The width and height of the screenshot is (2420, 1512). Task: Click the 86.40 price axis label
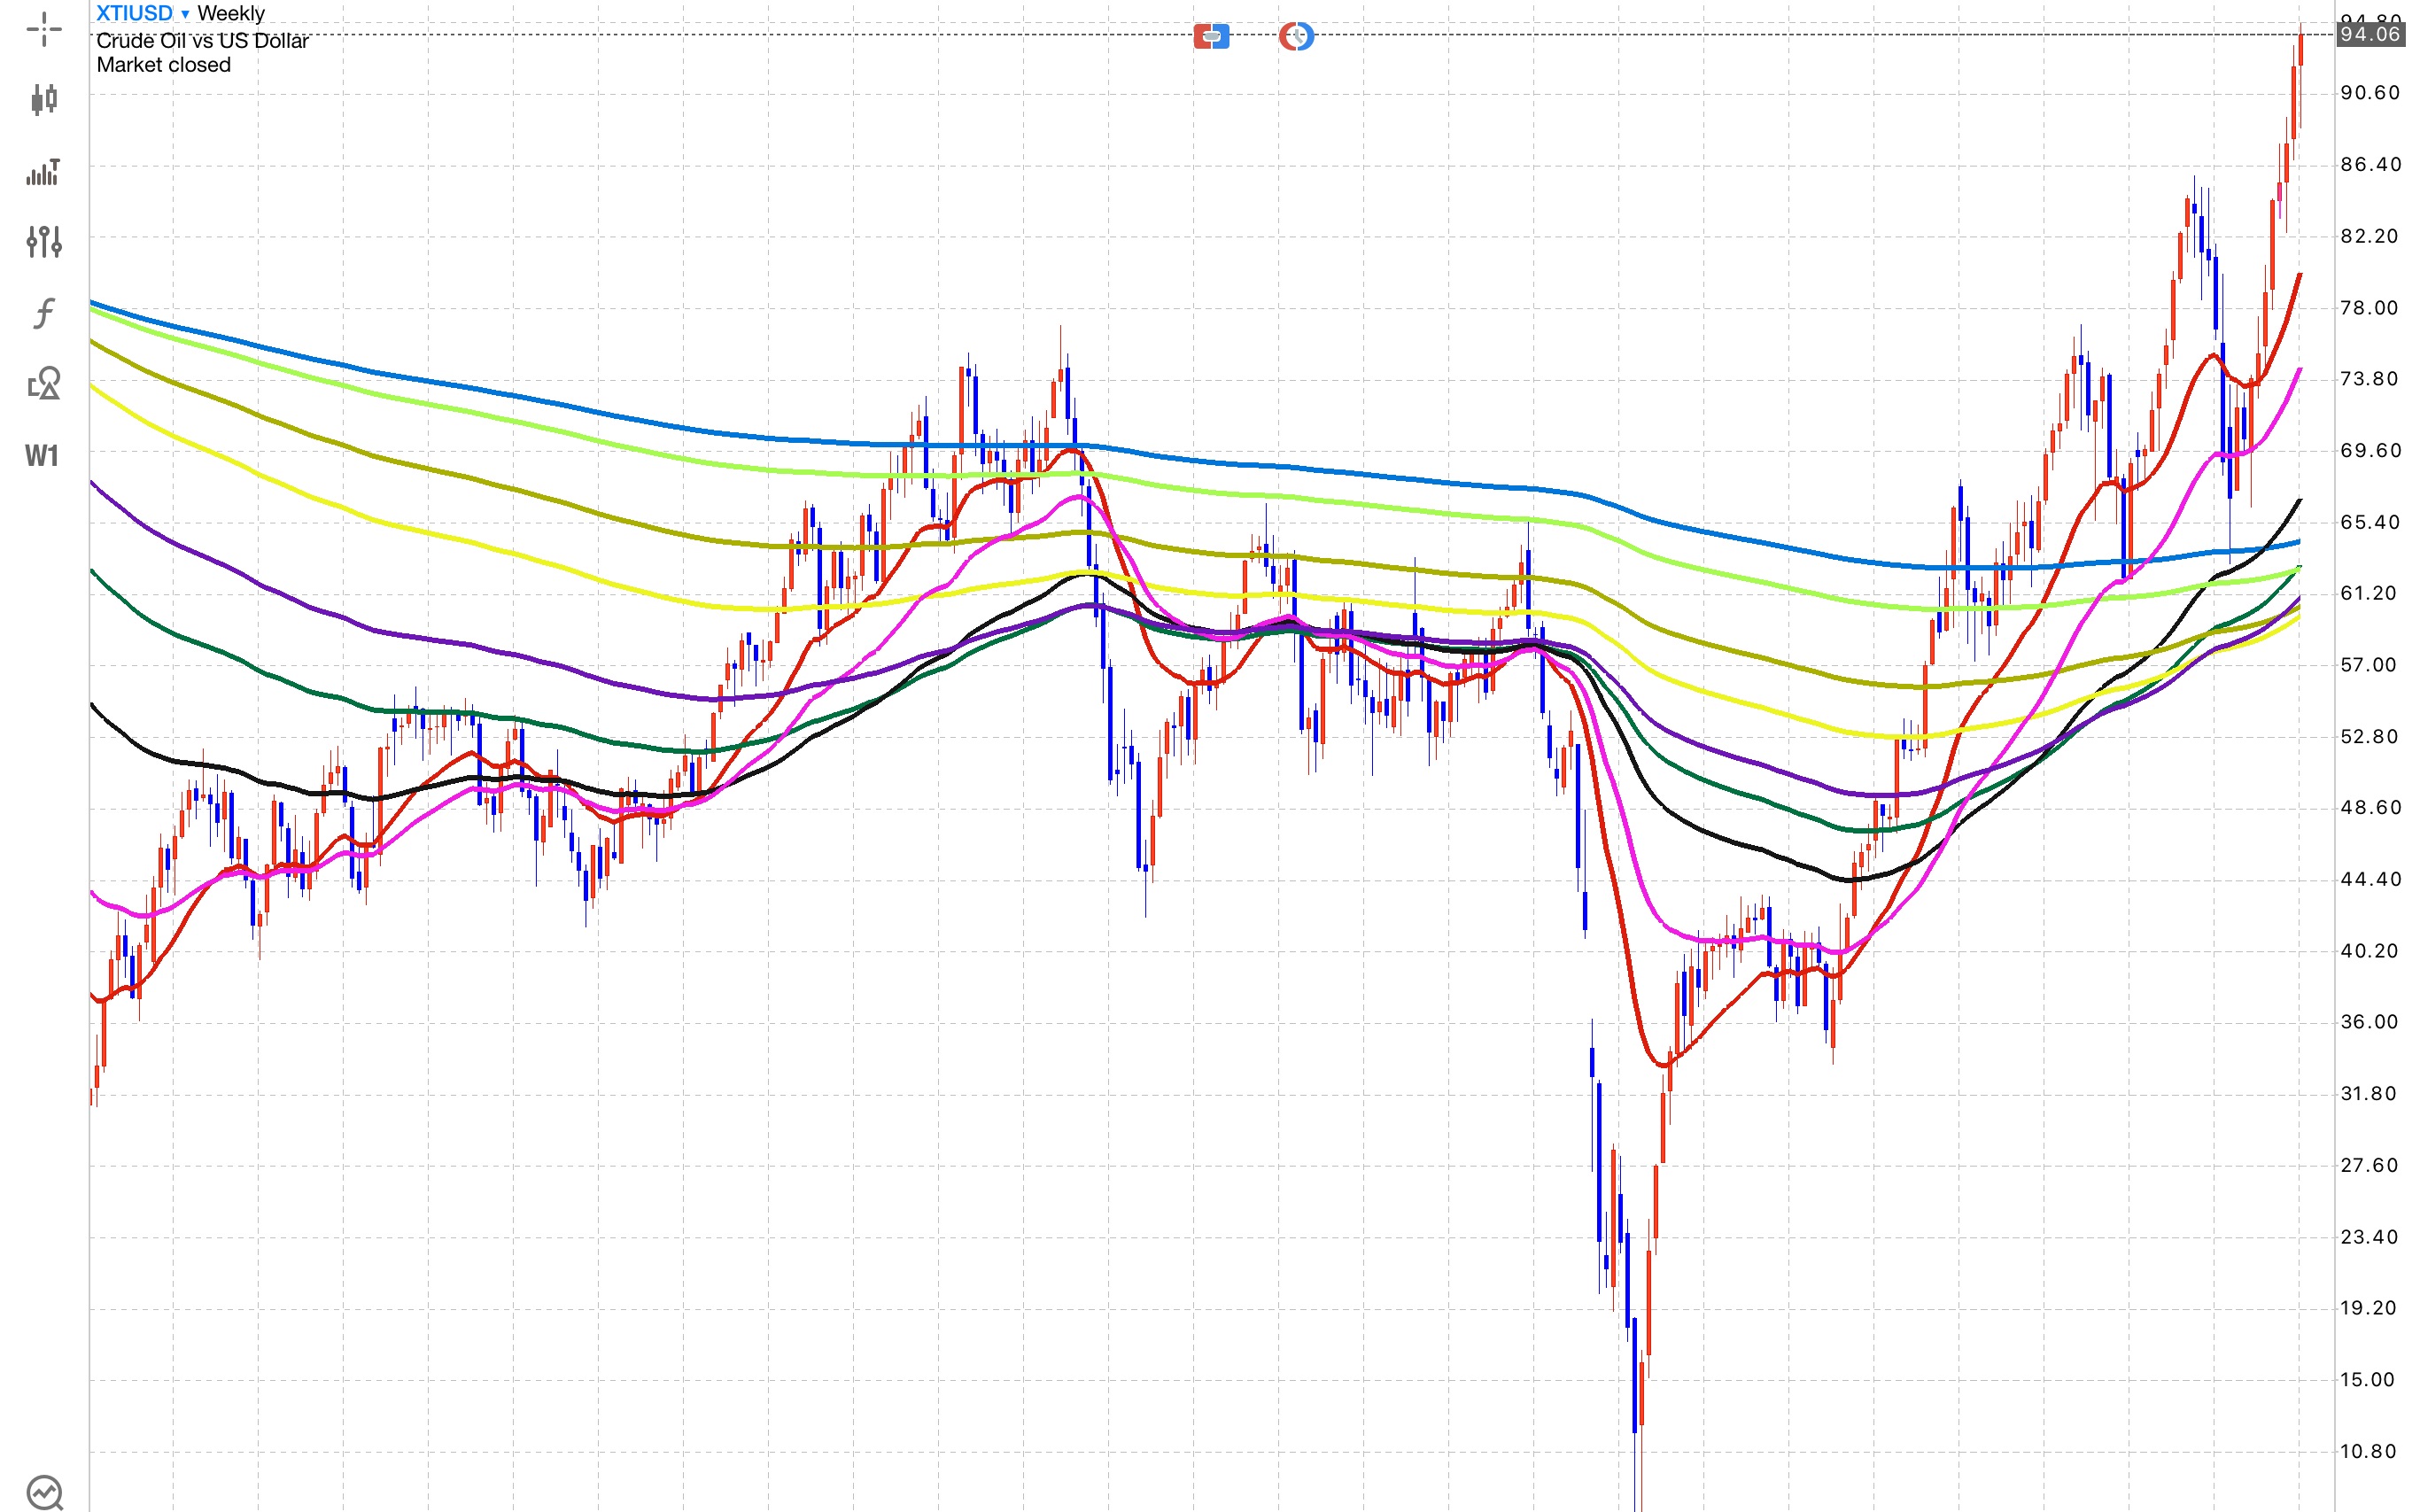pos(2370,165)
